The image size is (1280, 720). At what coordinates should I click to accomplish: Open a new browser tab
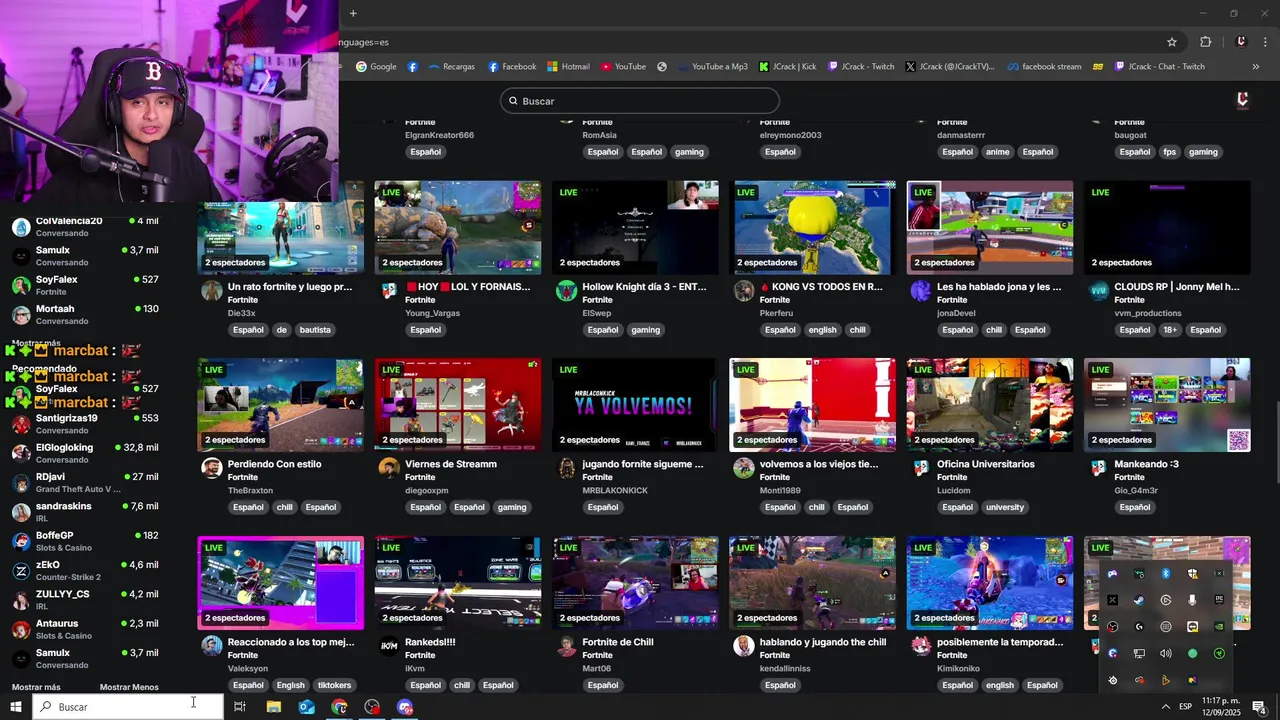(353, 13)
